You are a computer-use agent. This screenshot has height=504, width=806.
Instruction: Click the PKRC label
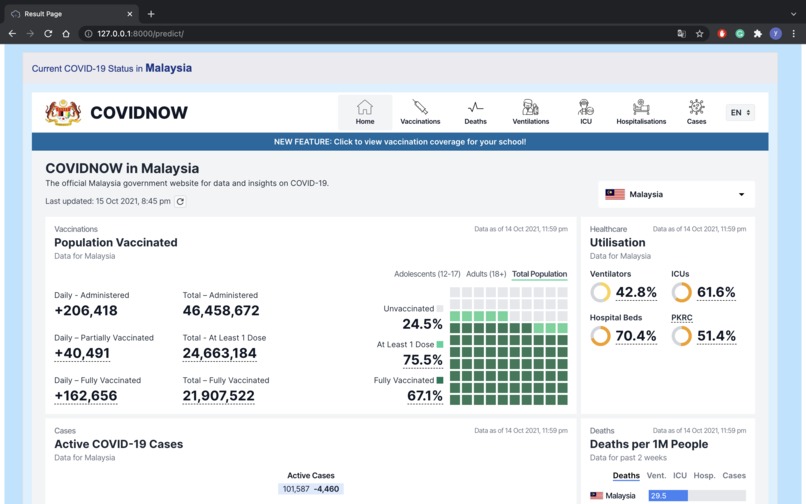pos(682,317)
